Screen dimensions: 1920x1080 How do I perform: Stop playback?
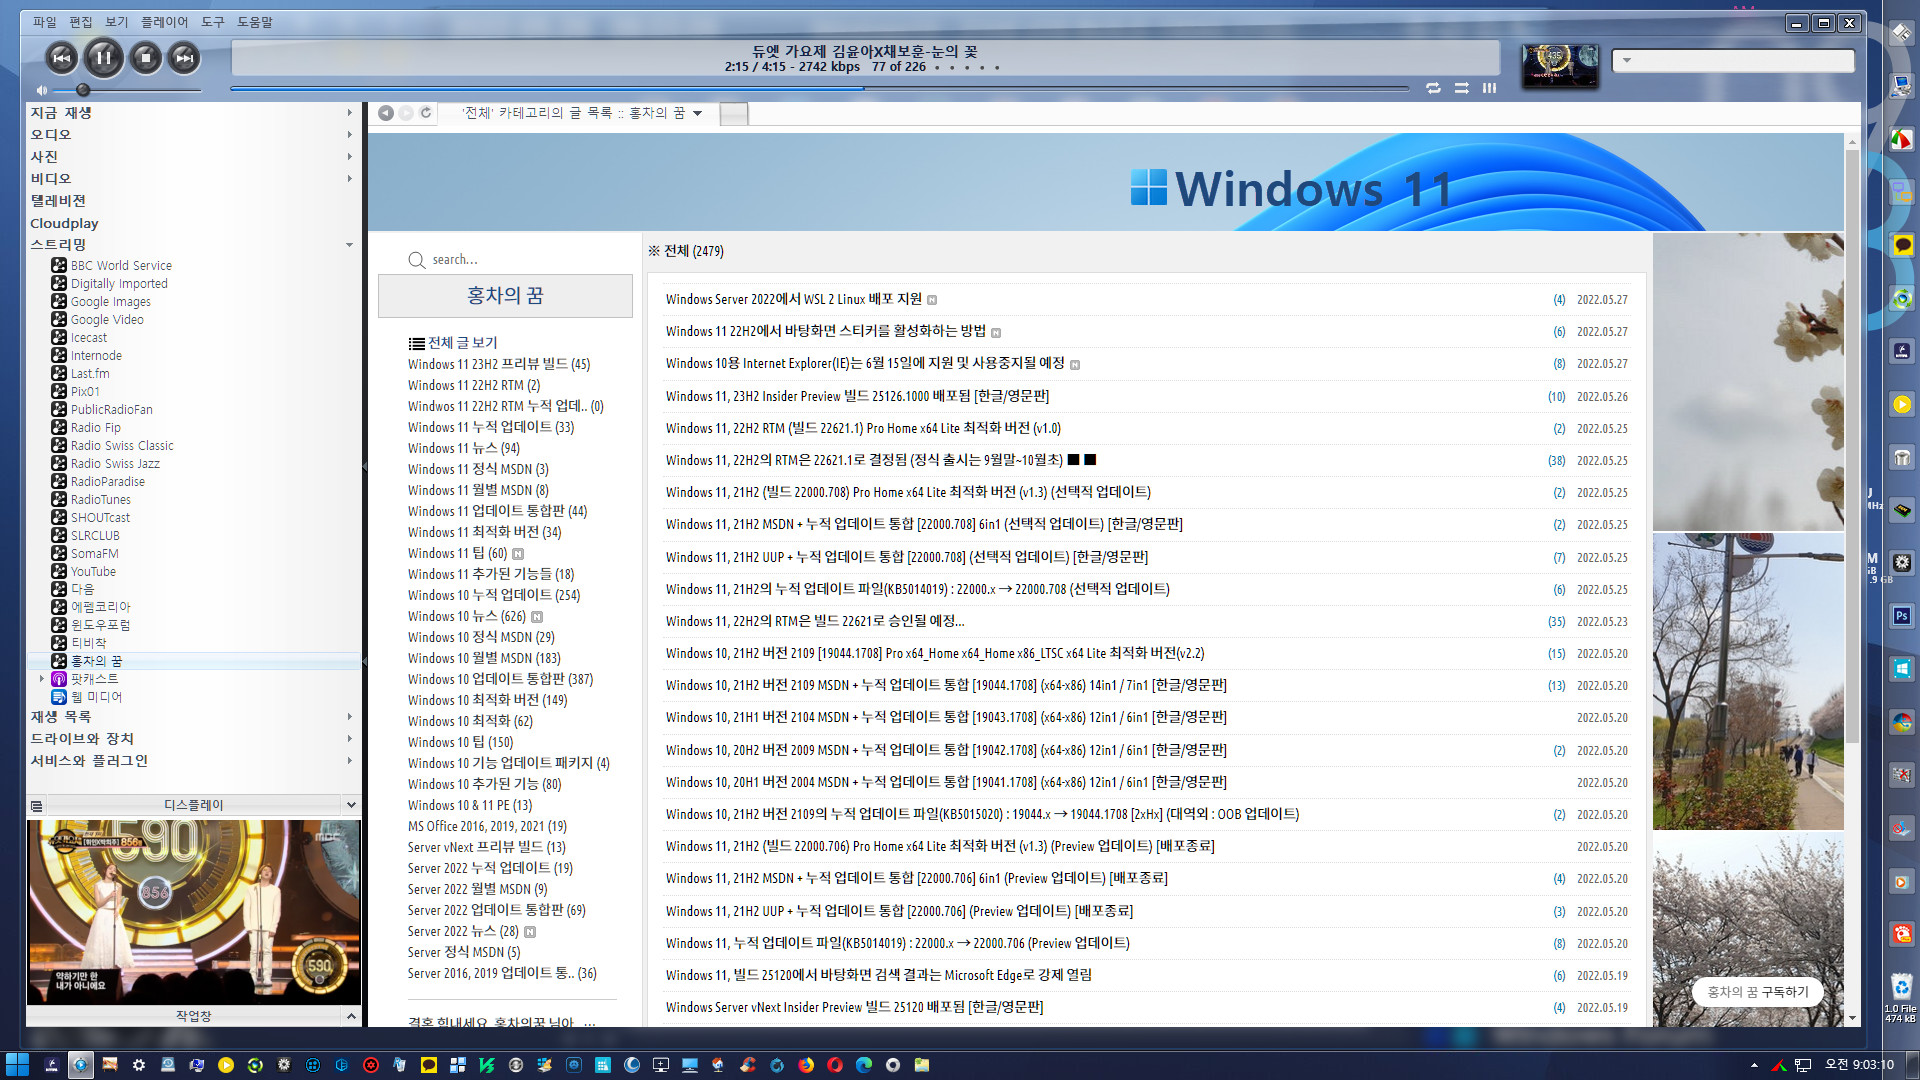(146, 58)
